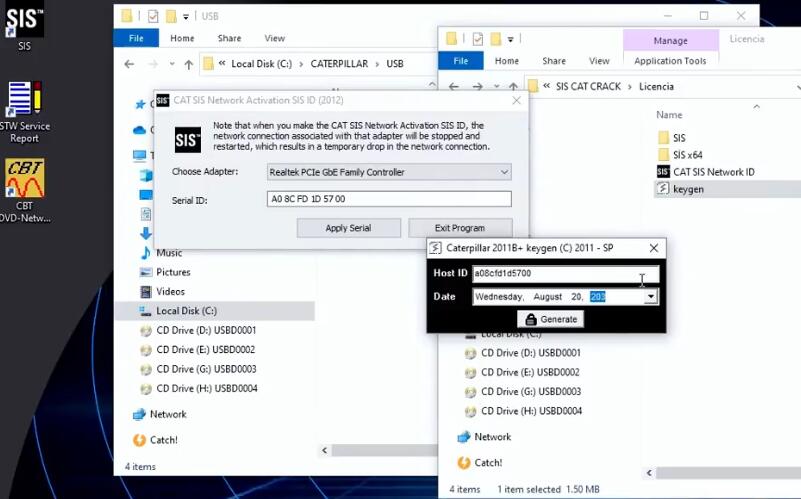
Task: Open the View tab in USB window
Action: (274, 38)
